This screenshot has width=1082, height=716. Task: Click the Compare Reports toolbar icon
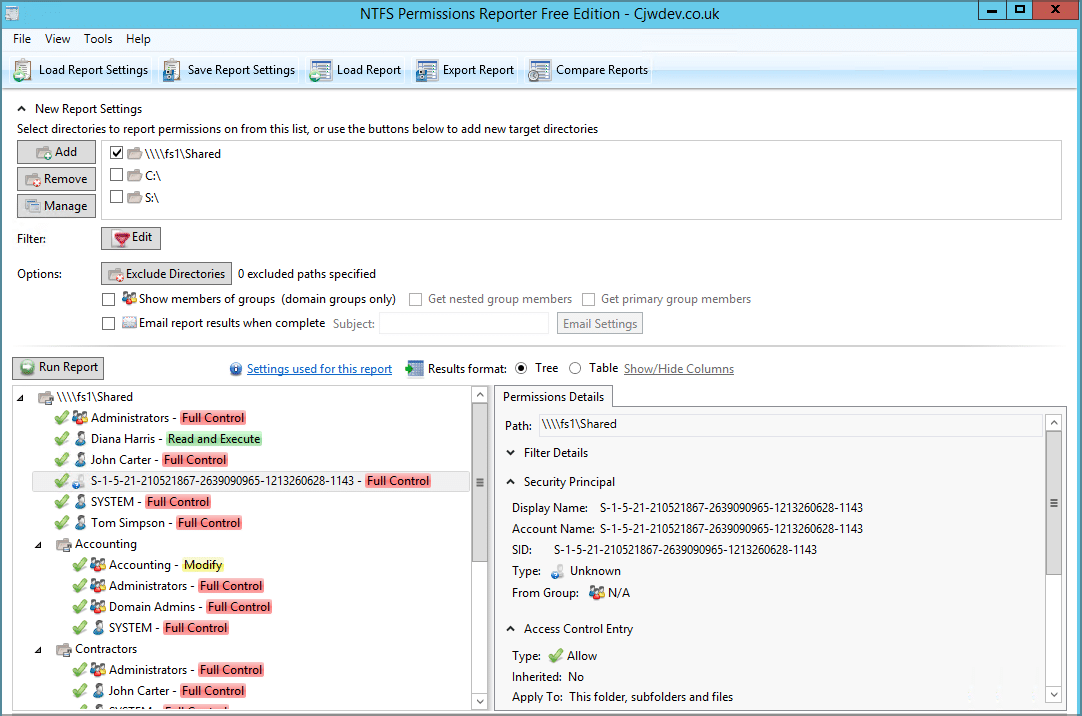pos(539,70)
